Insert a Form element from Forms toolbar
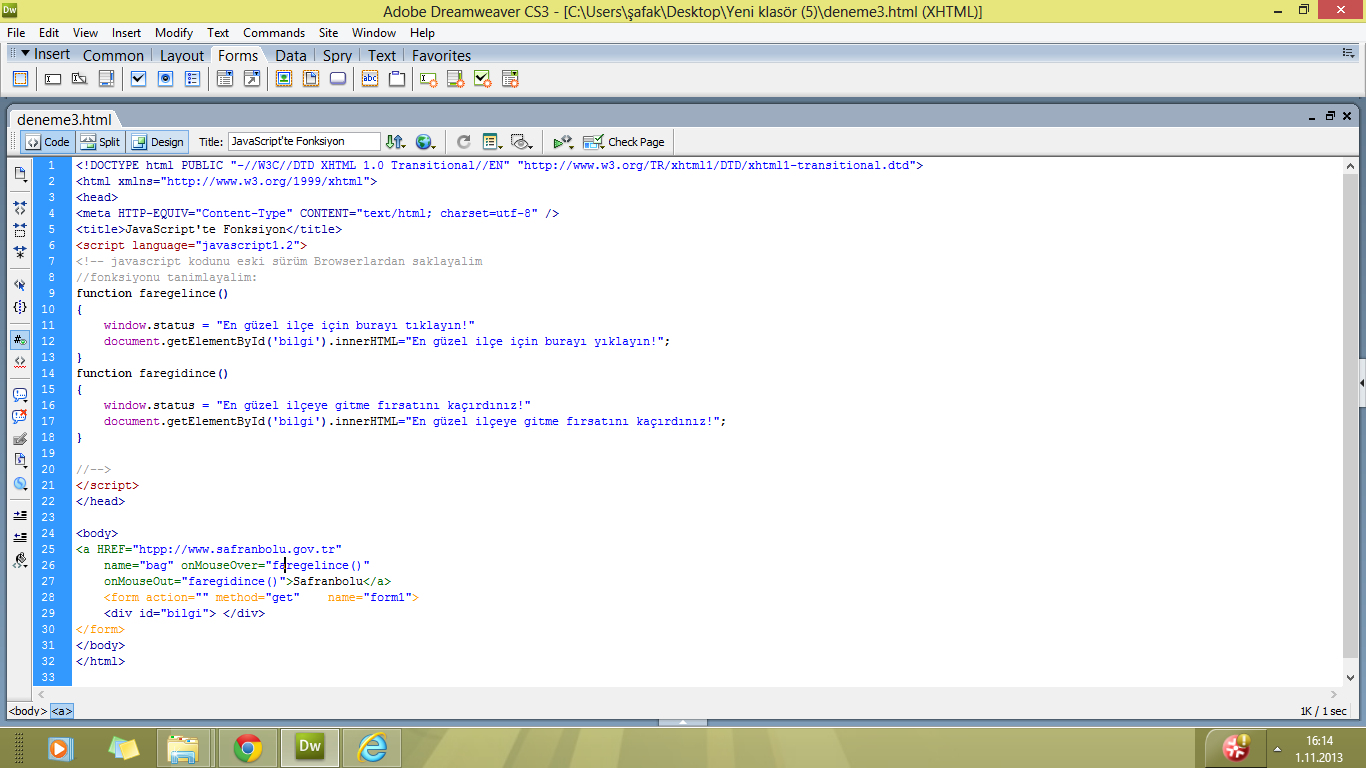The width and height of the screenshot is (1366, 768). (20, 78)
